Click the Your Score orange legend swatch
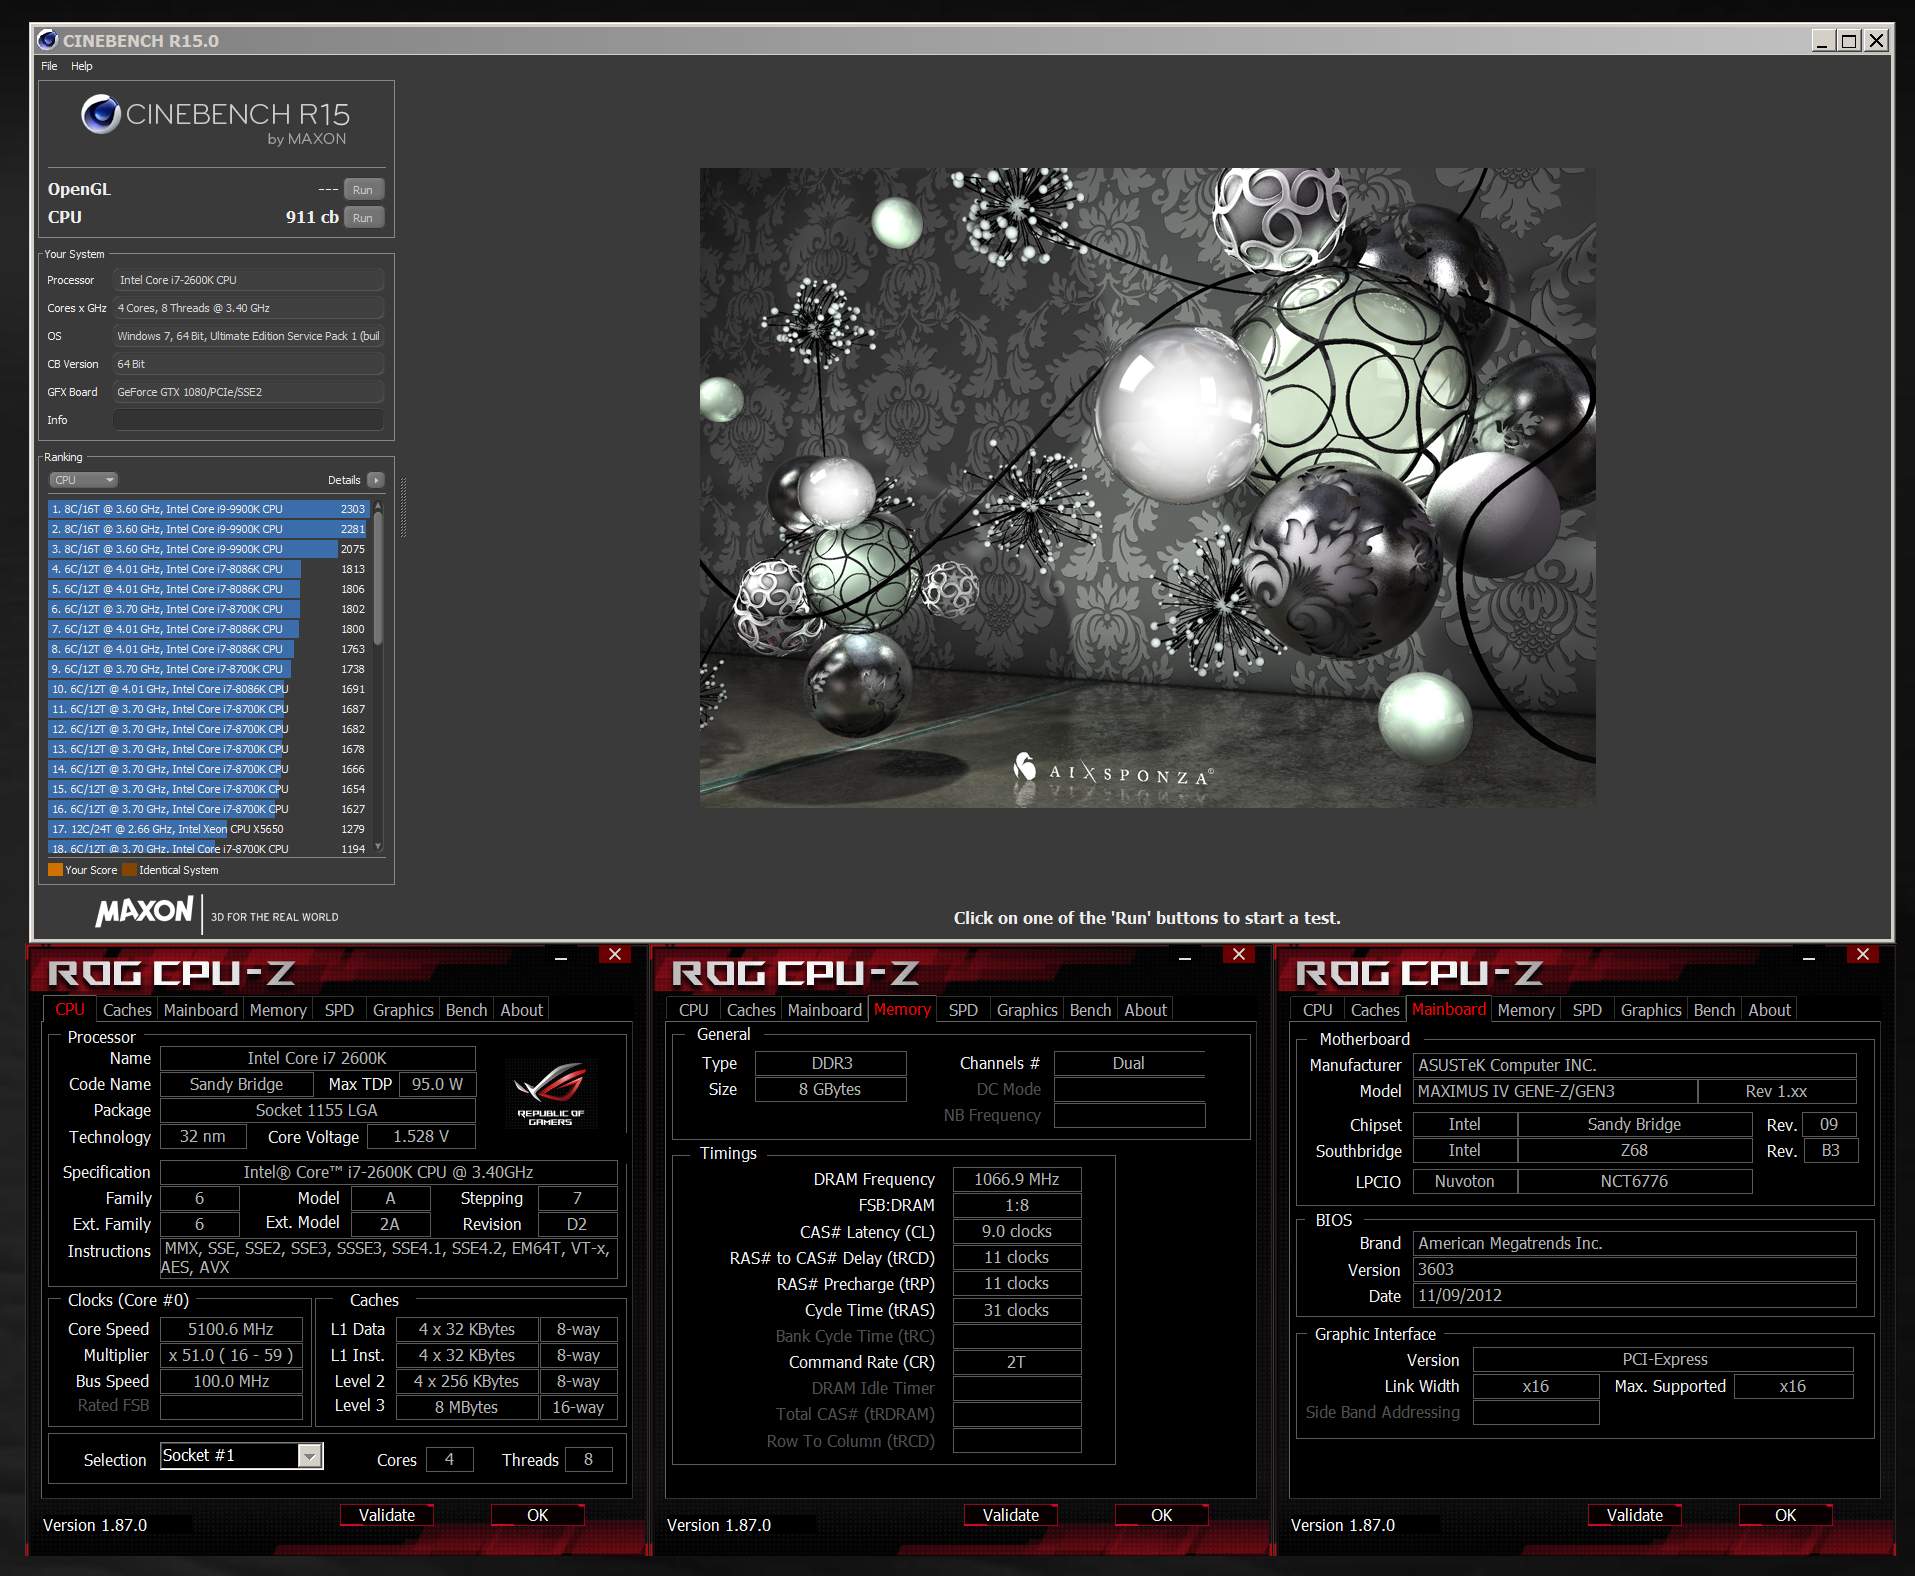Screen dimensions: 1915x1576 coord(55,870)
